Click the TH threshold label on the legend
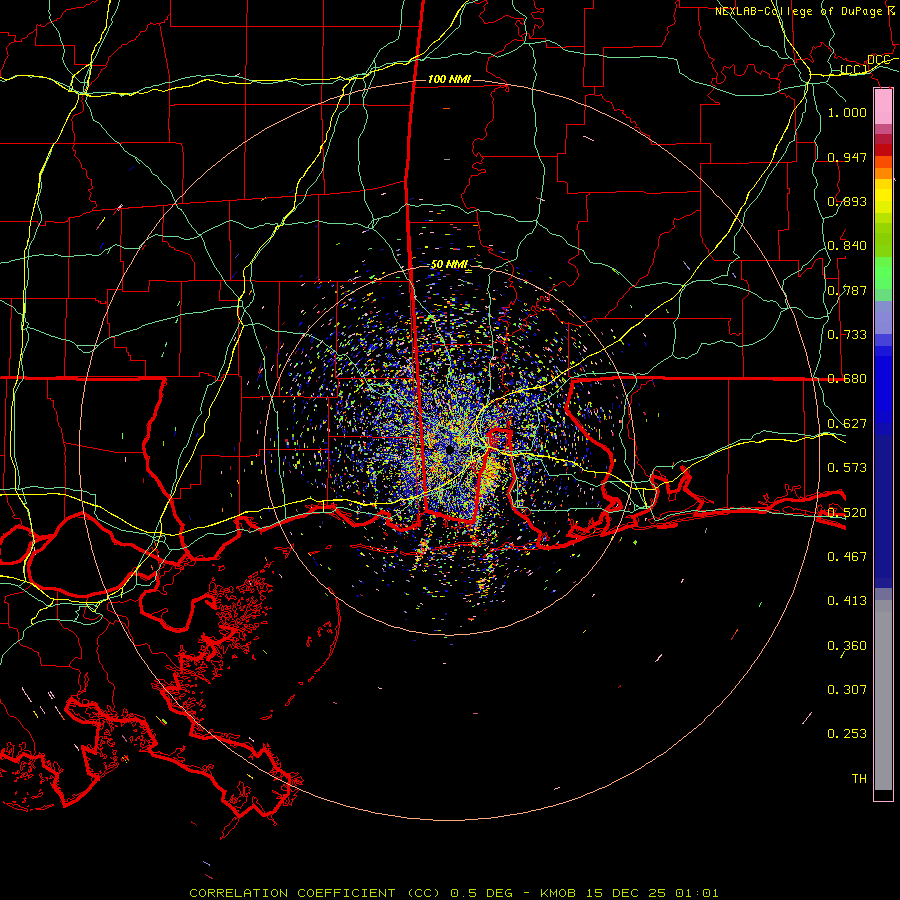This screenshot has width=900, height=900. point(859,779)
